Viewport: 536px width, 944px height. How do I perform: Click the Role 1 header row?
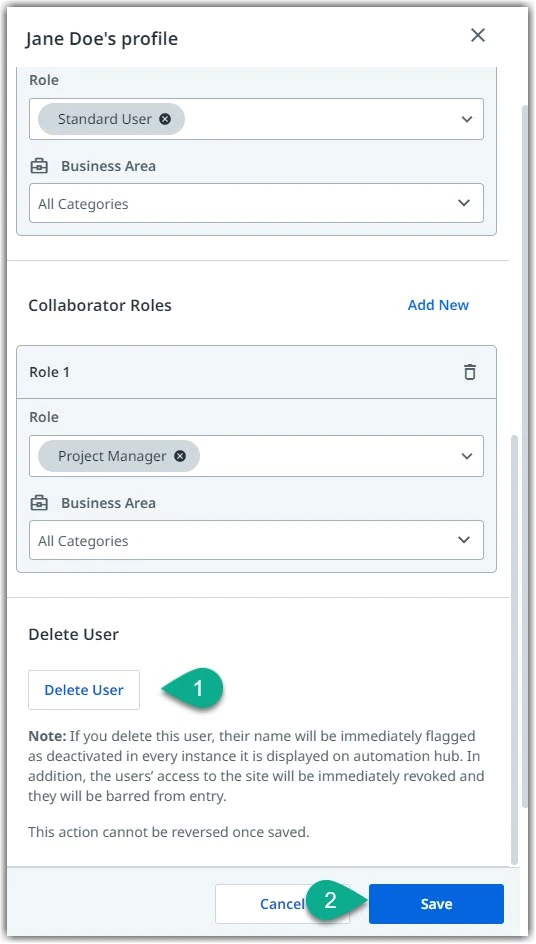256,372
